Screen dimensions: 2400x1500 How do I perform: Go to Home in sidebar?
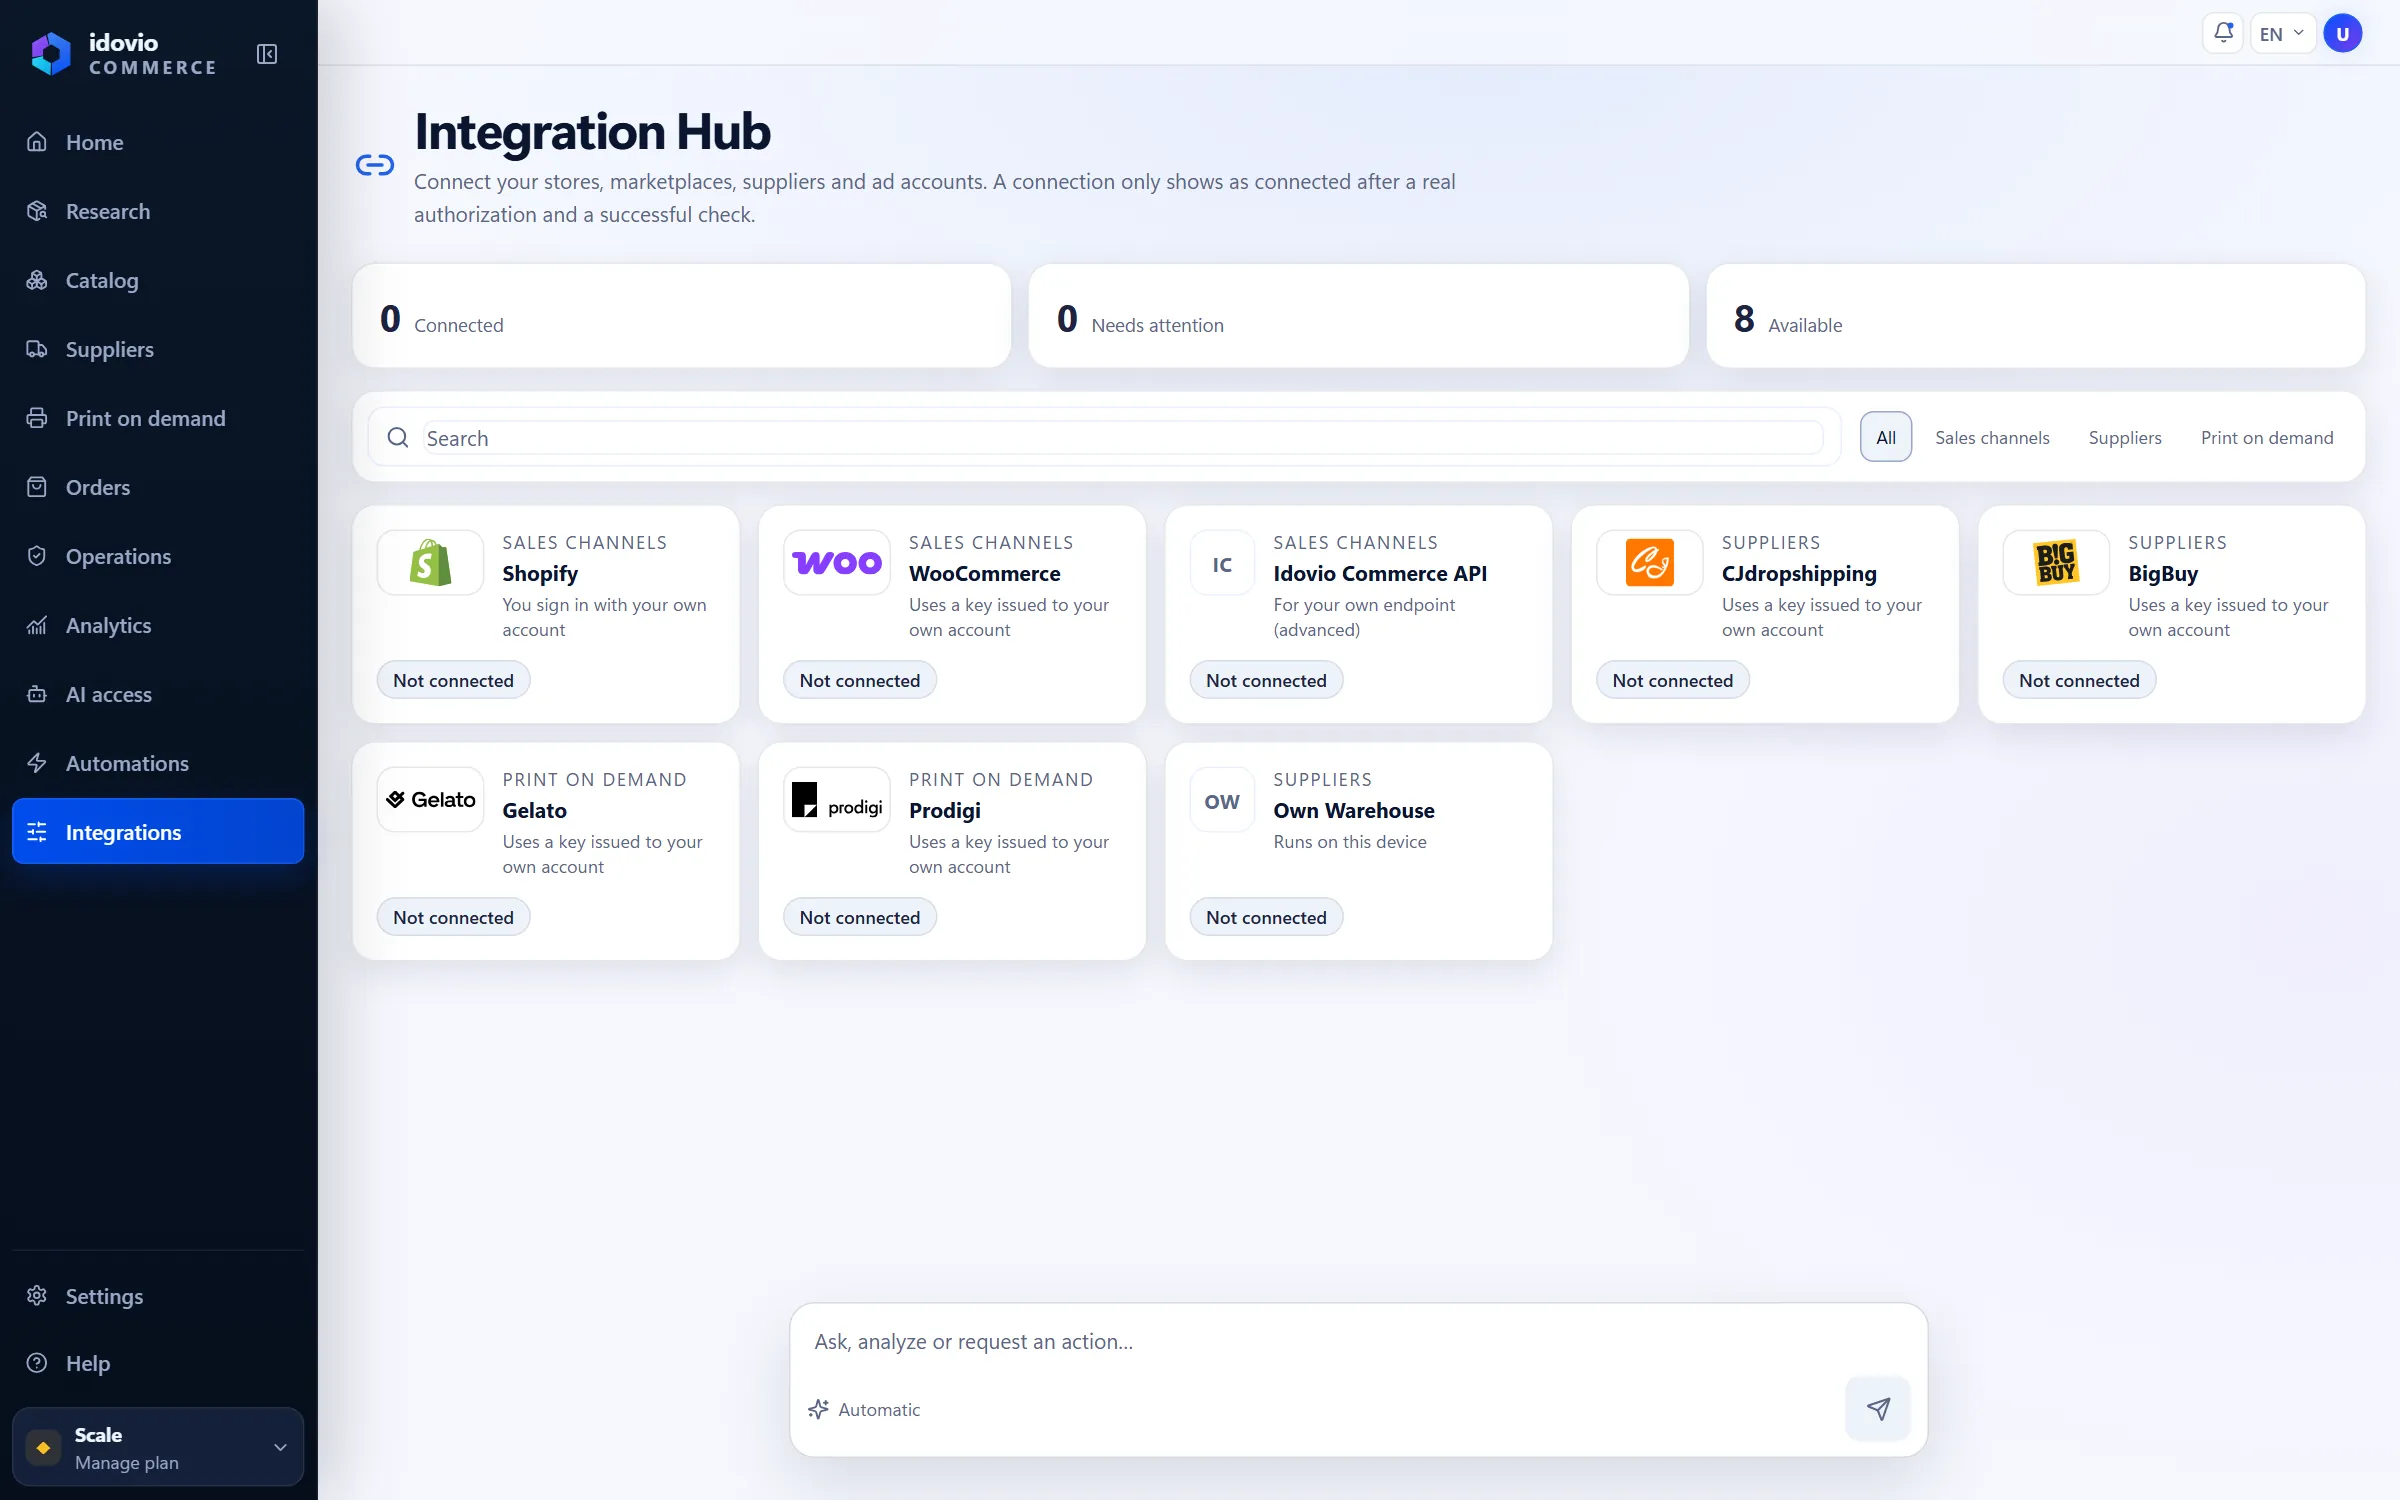click(158, 142)
